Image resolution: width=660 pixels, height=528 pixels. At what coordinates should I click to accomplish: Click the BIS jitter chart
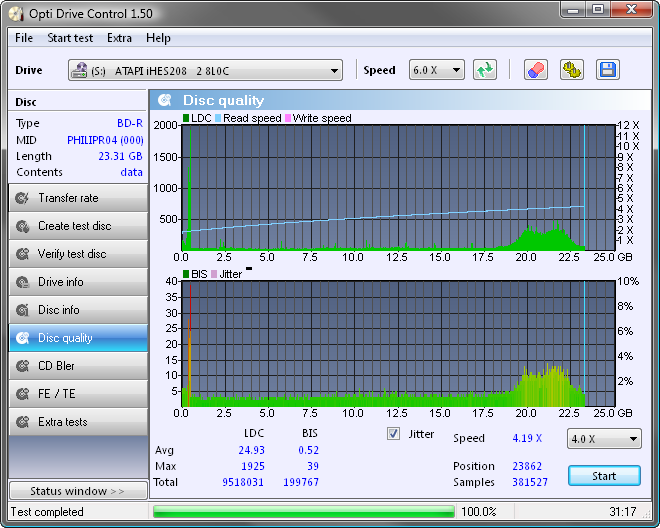click(x=398, y=344)
